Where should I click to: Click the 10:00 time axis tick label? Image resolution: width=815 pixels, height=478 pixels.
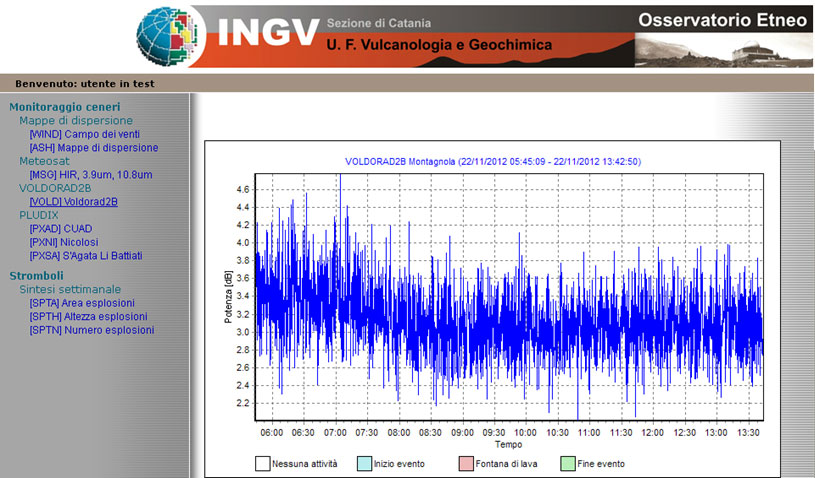525,432
